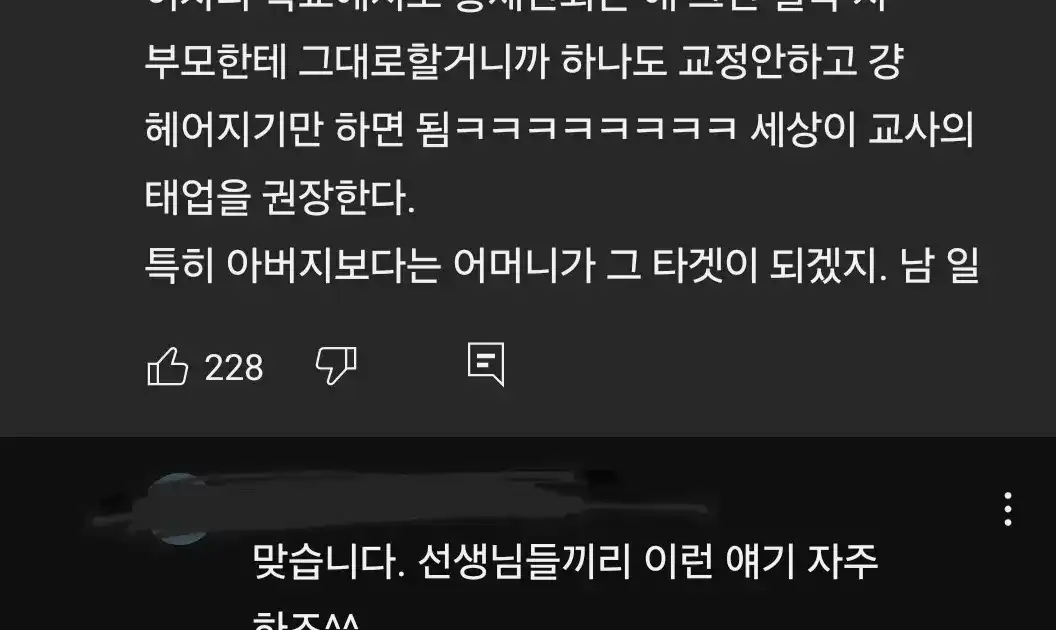
Task: Tap the line starting with 부모한테 그대로할거니까
Action: coord(523,61)
